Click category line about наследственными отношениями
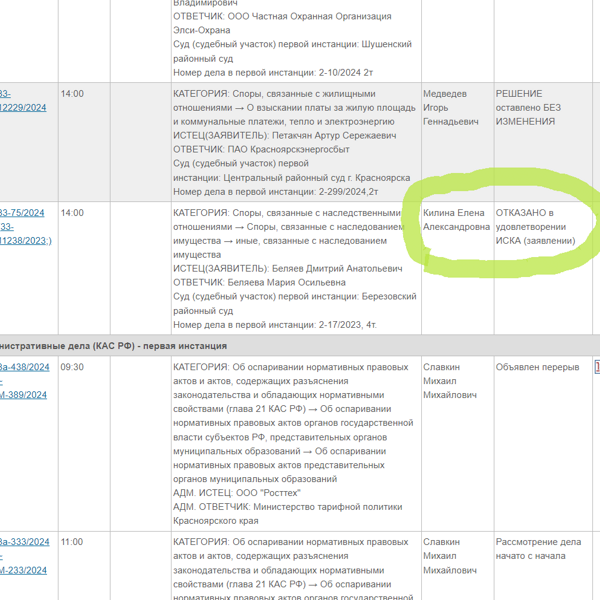Viewport: 600px width, 600px height. point(287,213)
